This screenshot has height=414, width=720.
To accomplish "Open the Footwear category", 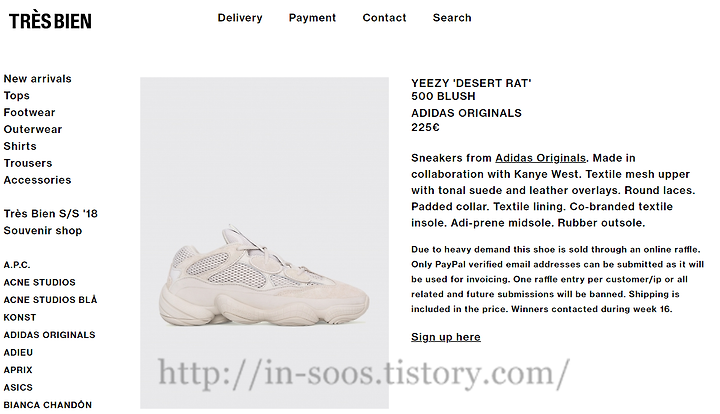I will [29, 112].
